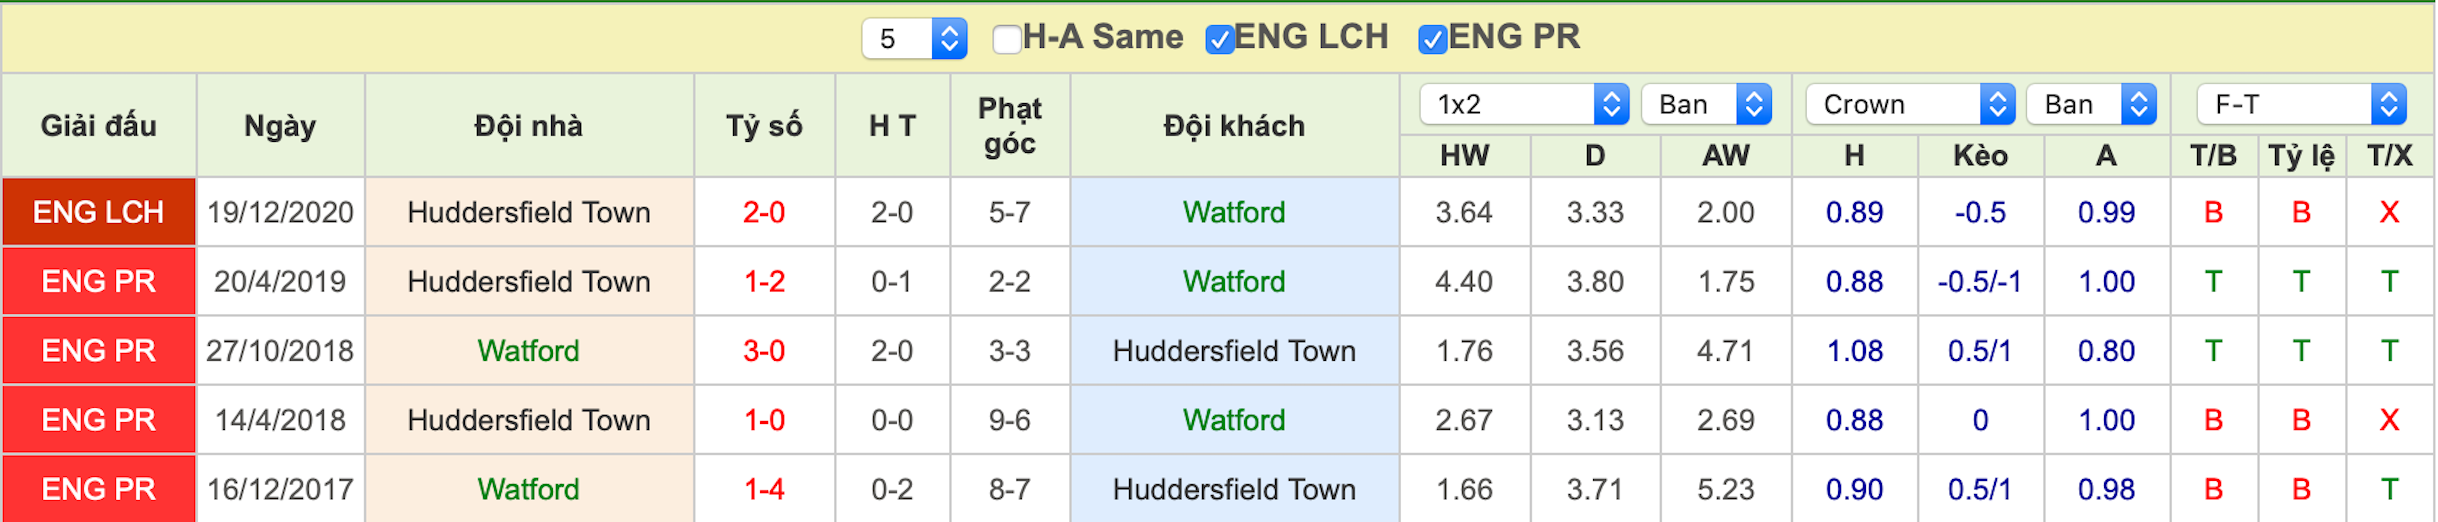Click the ENG LCH league badge

[x=99, y=212]
